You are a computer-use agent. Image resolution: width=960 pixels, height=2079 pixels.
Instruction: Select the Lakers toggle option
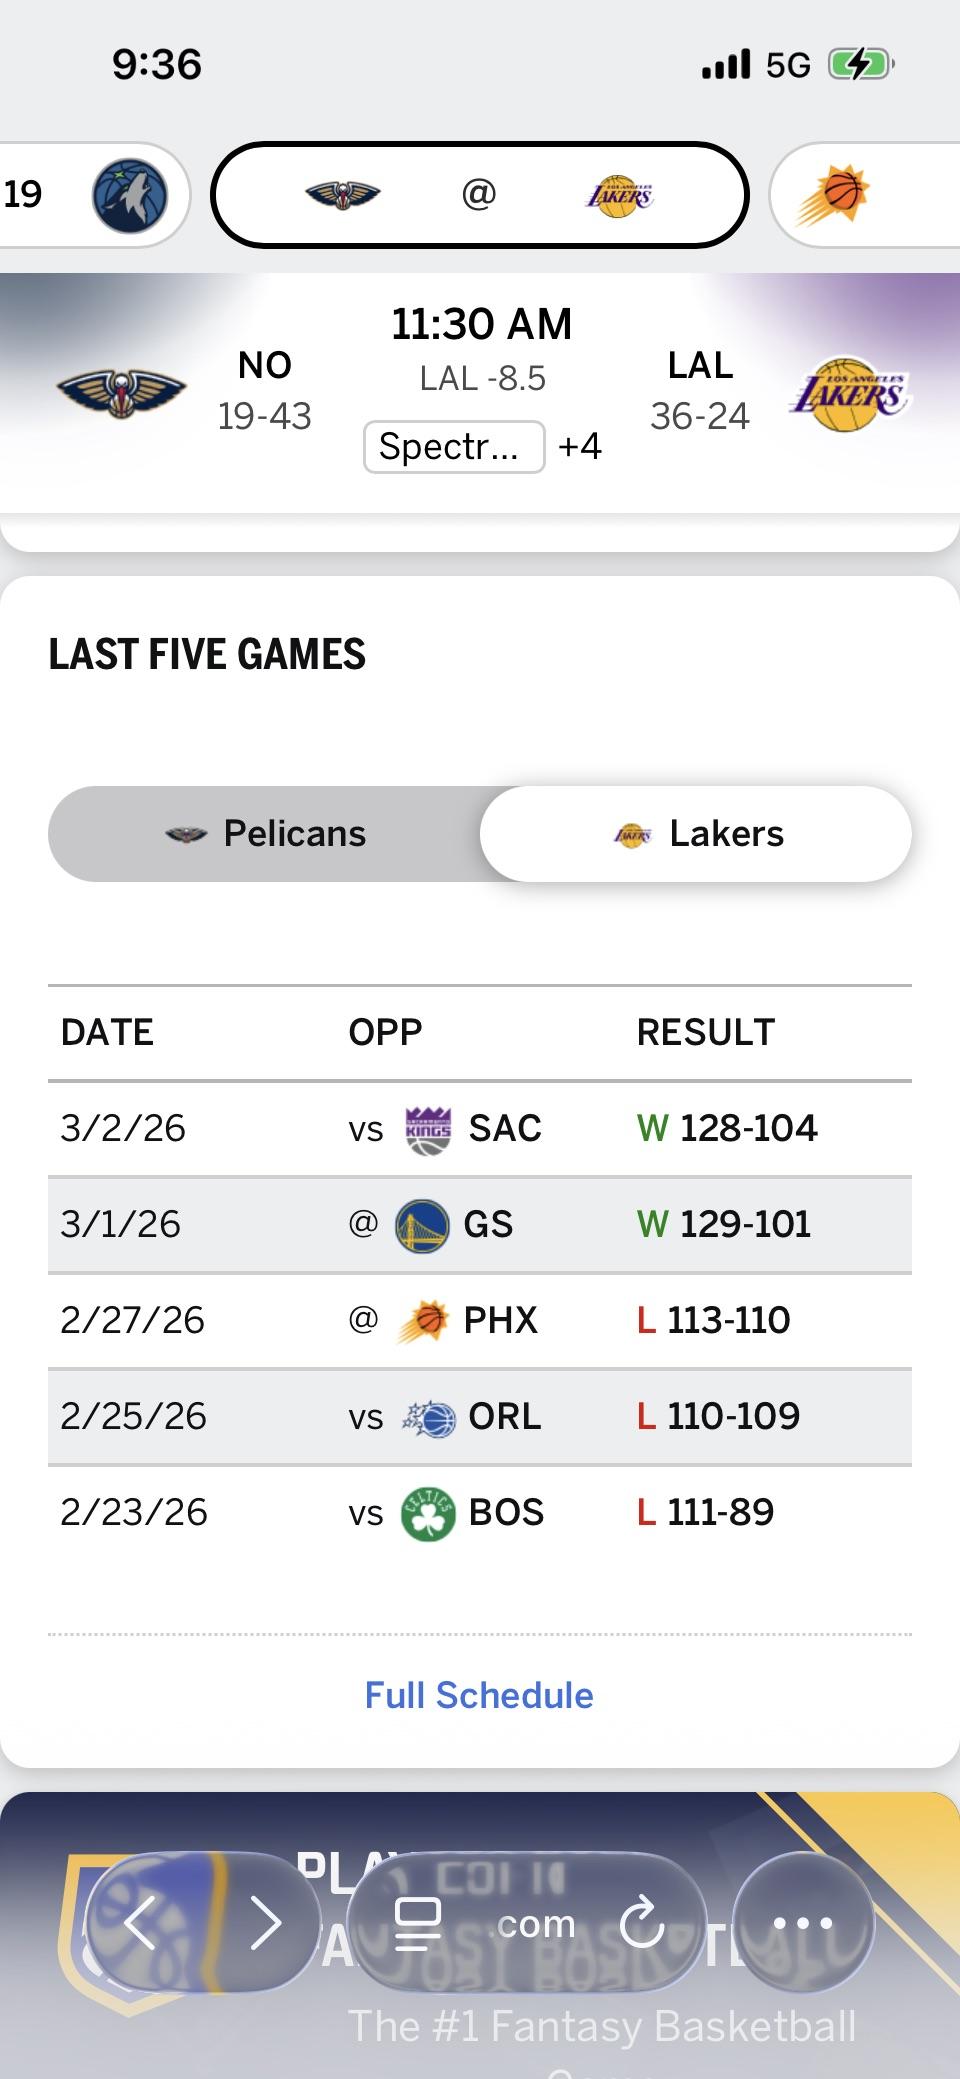click(x=697, y=834)
